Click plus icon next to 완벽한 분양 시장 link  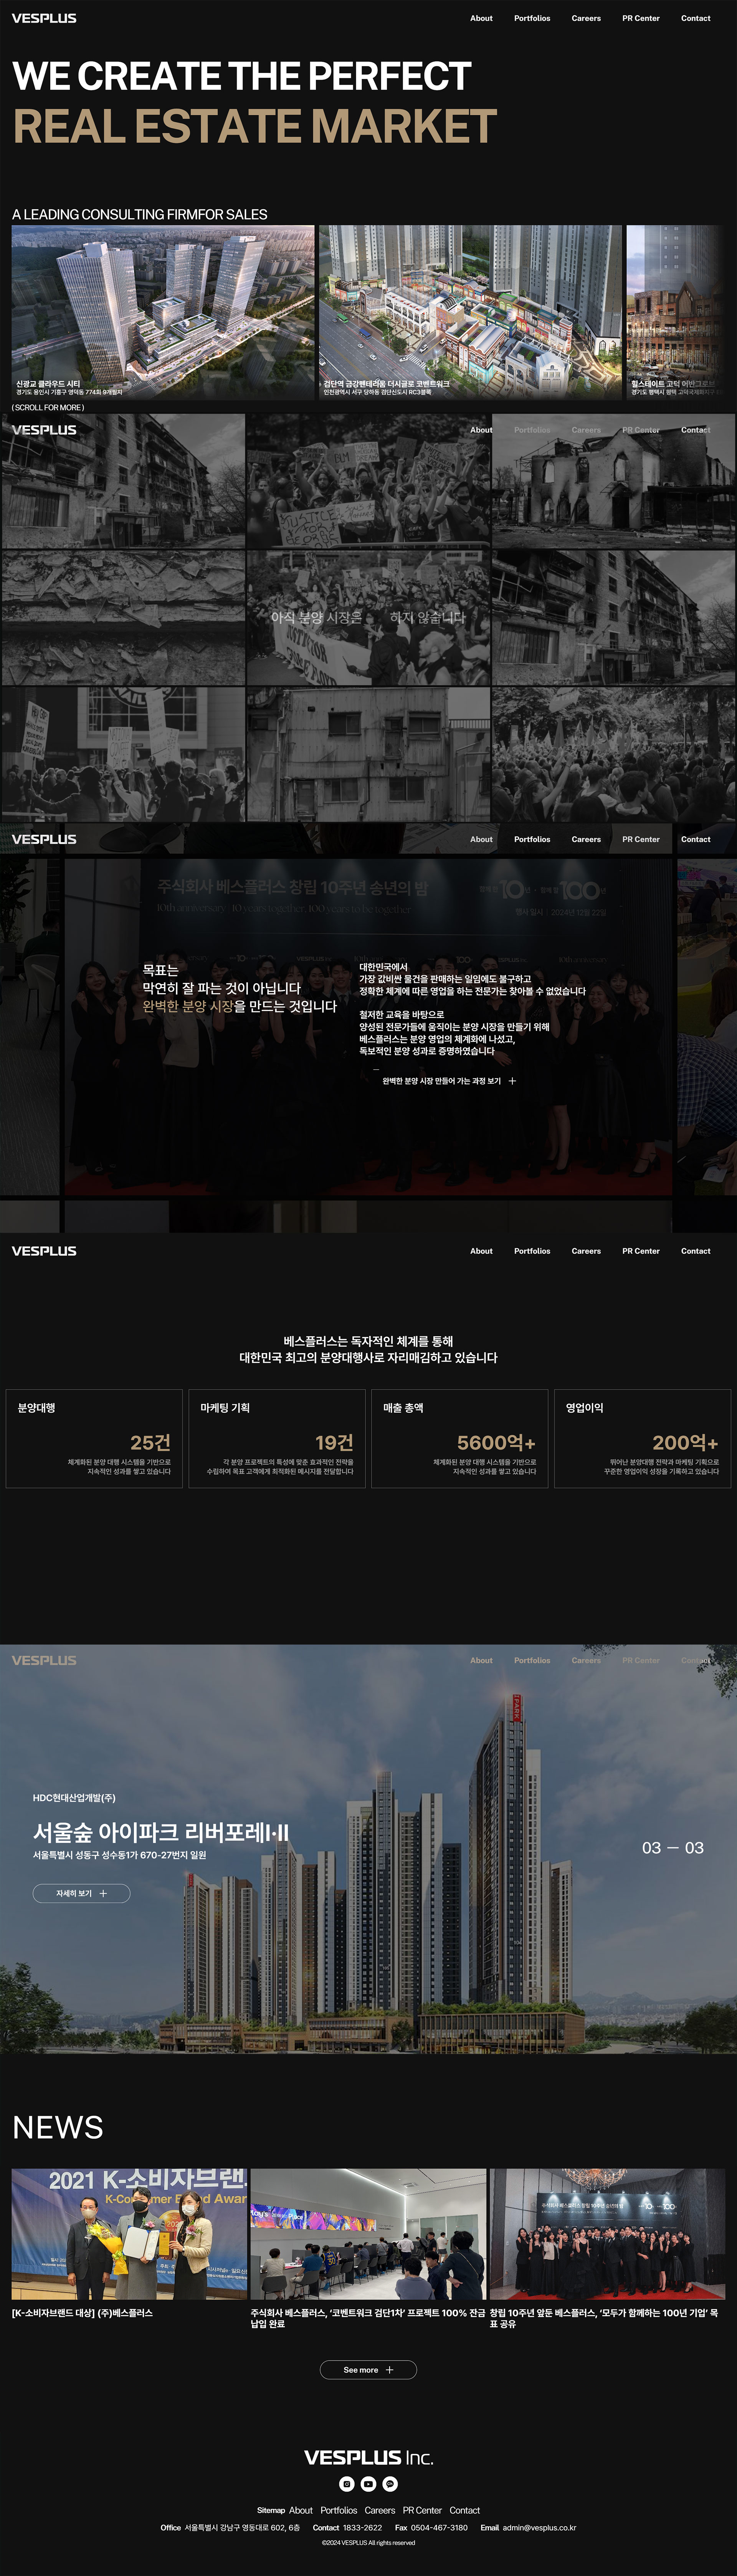click(512, 1081)
